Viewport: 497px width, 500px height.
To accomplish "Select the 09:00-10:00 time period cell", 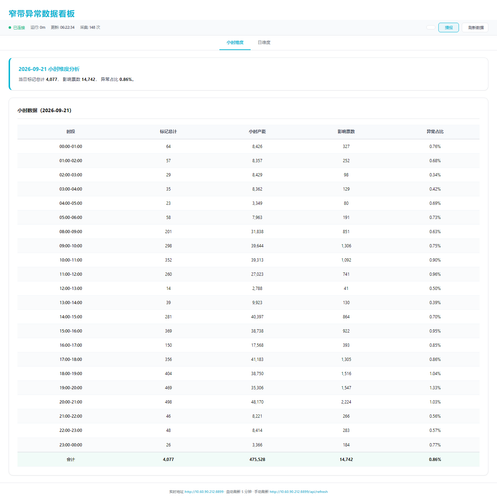I will (71, 246).
